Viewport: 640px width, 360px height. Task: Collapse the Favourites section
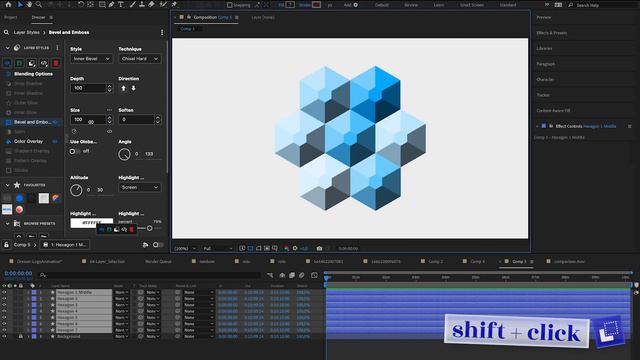(x=7, y=185)
